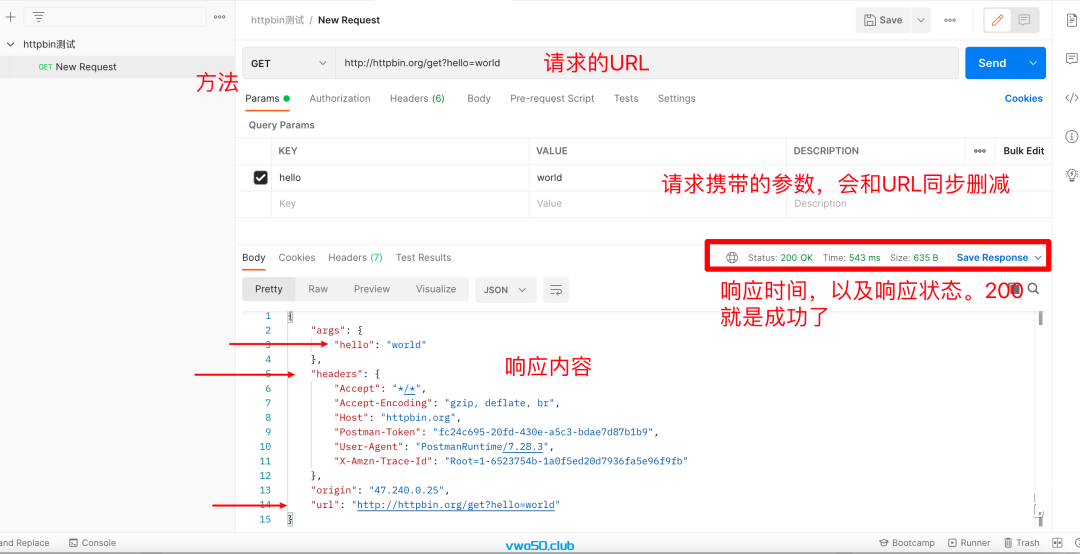Image resolution: width=1080 pixels, height=554 pixels.
Task: Open request actions ellipsis next to Save
Action: click(950, 21)
